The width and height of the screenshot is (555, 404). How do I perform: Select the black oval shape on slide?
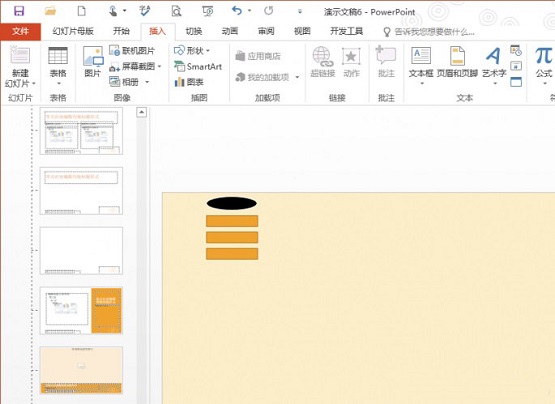pos(231,203)
